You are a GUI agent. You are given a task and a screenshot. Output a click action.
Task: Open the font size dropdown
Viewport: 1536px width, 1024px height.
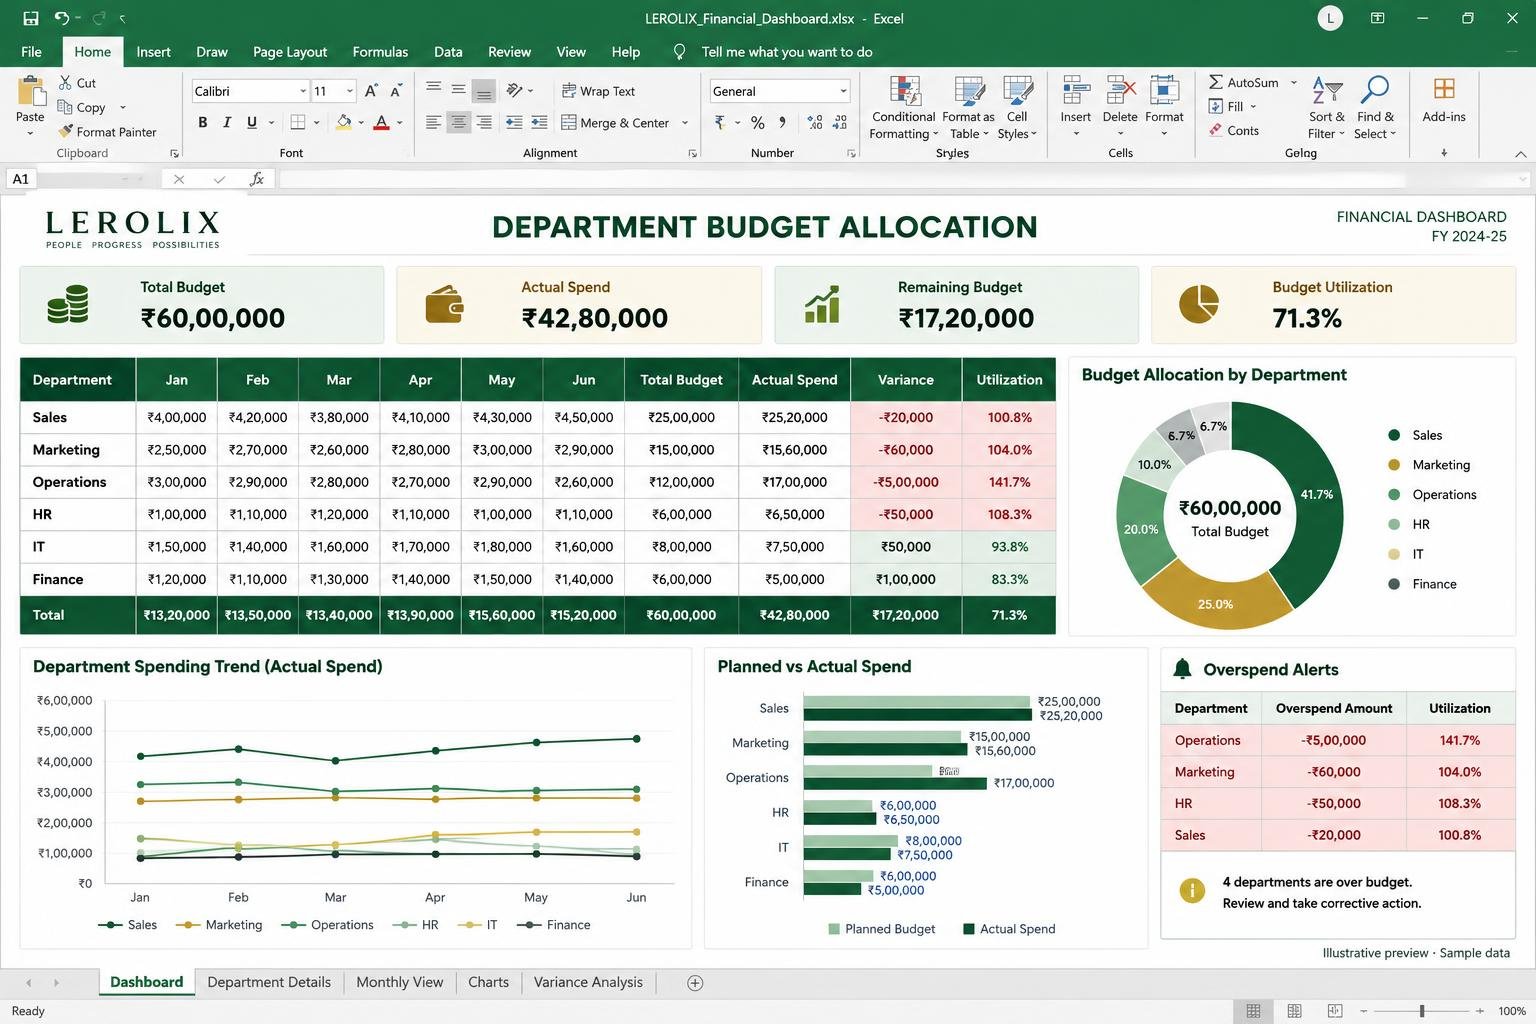pyautogui.click(x=350, y=91)
